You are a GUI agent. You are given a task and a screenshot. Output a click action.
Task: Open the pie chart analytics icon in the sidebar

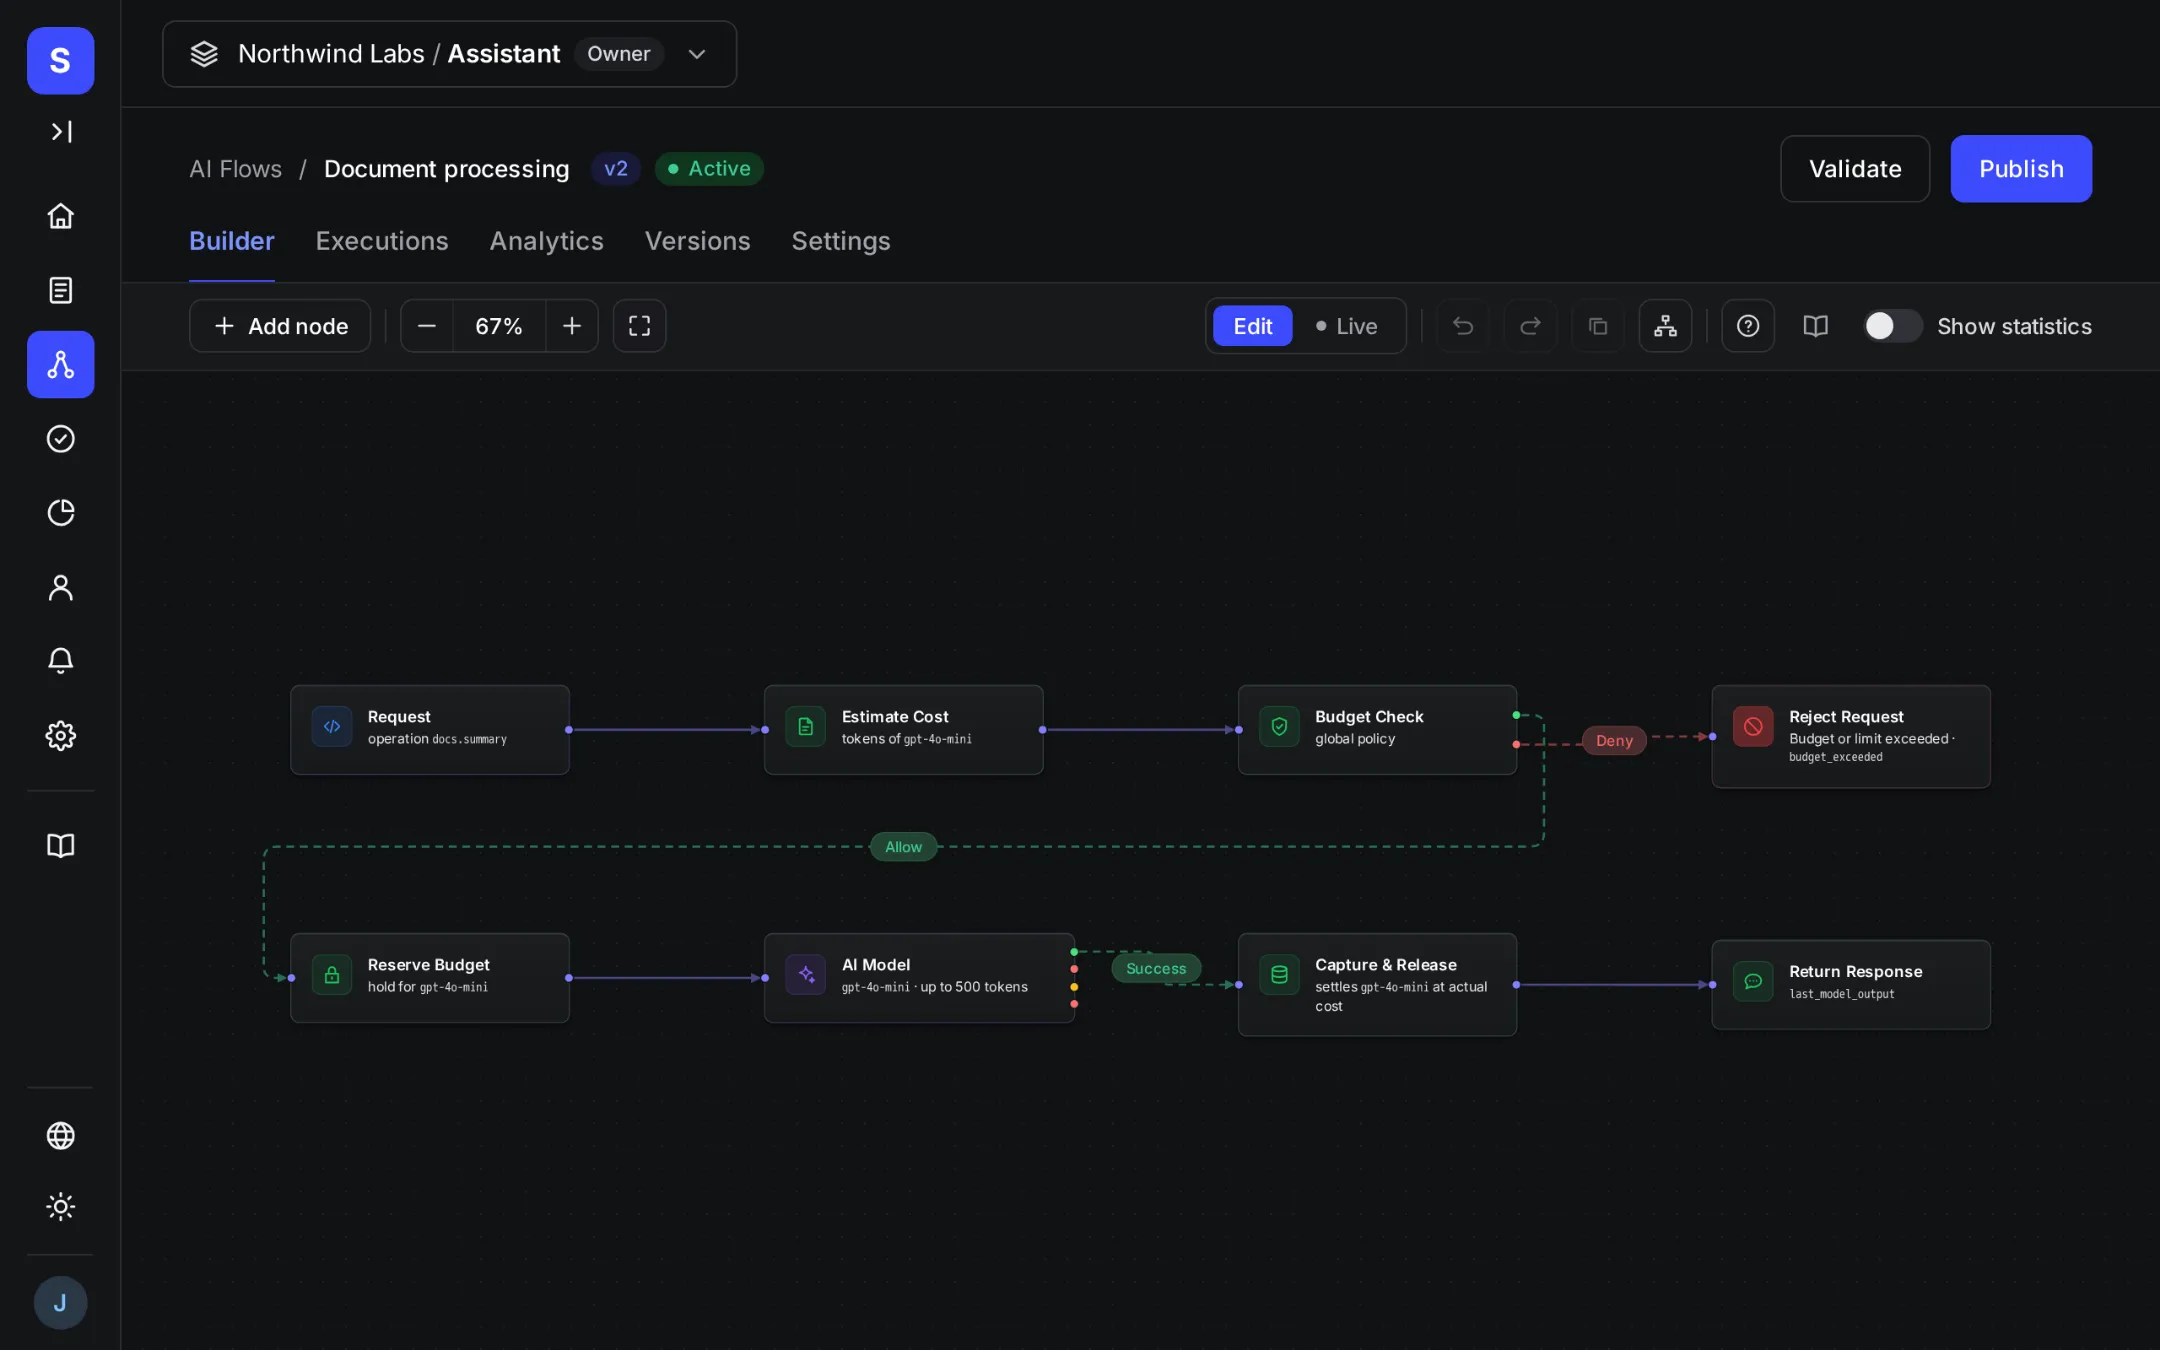pos(61,513)
